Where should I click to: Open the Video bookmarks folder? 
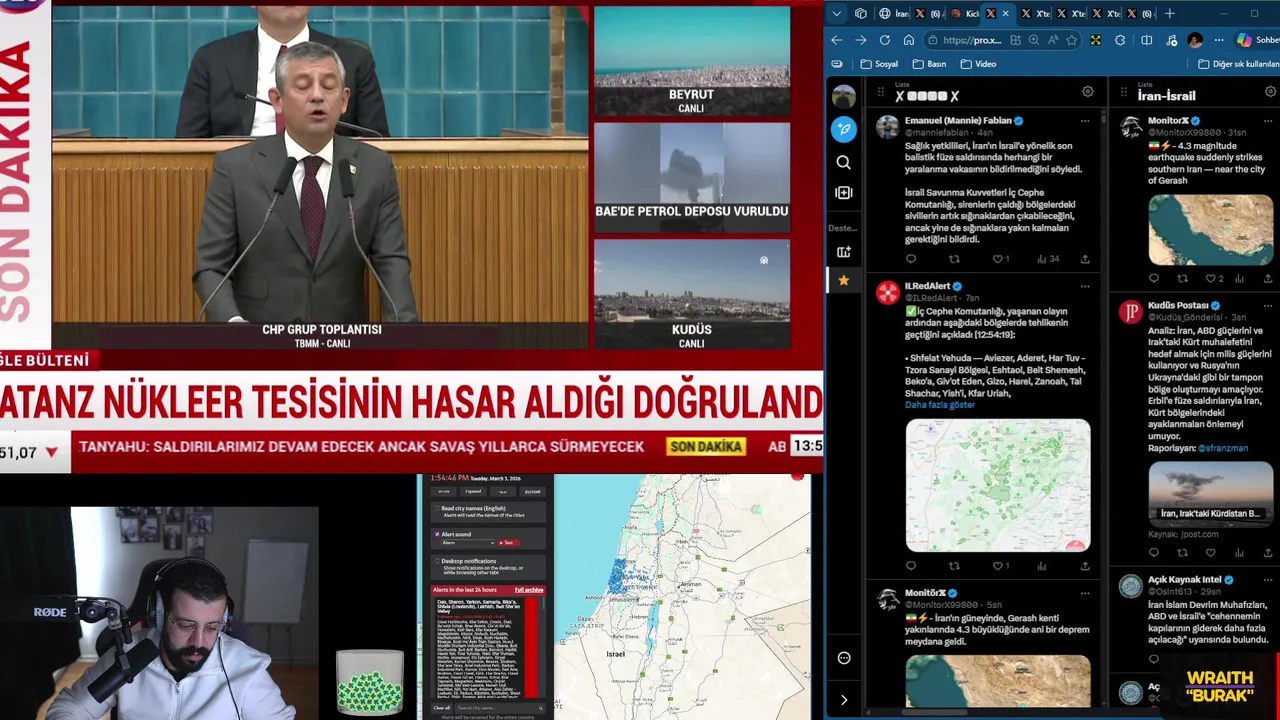(978, 64)
